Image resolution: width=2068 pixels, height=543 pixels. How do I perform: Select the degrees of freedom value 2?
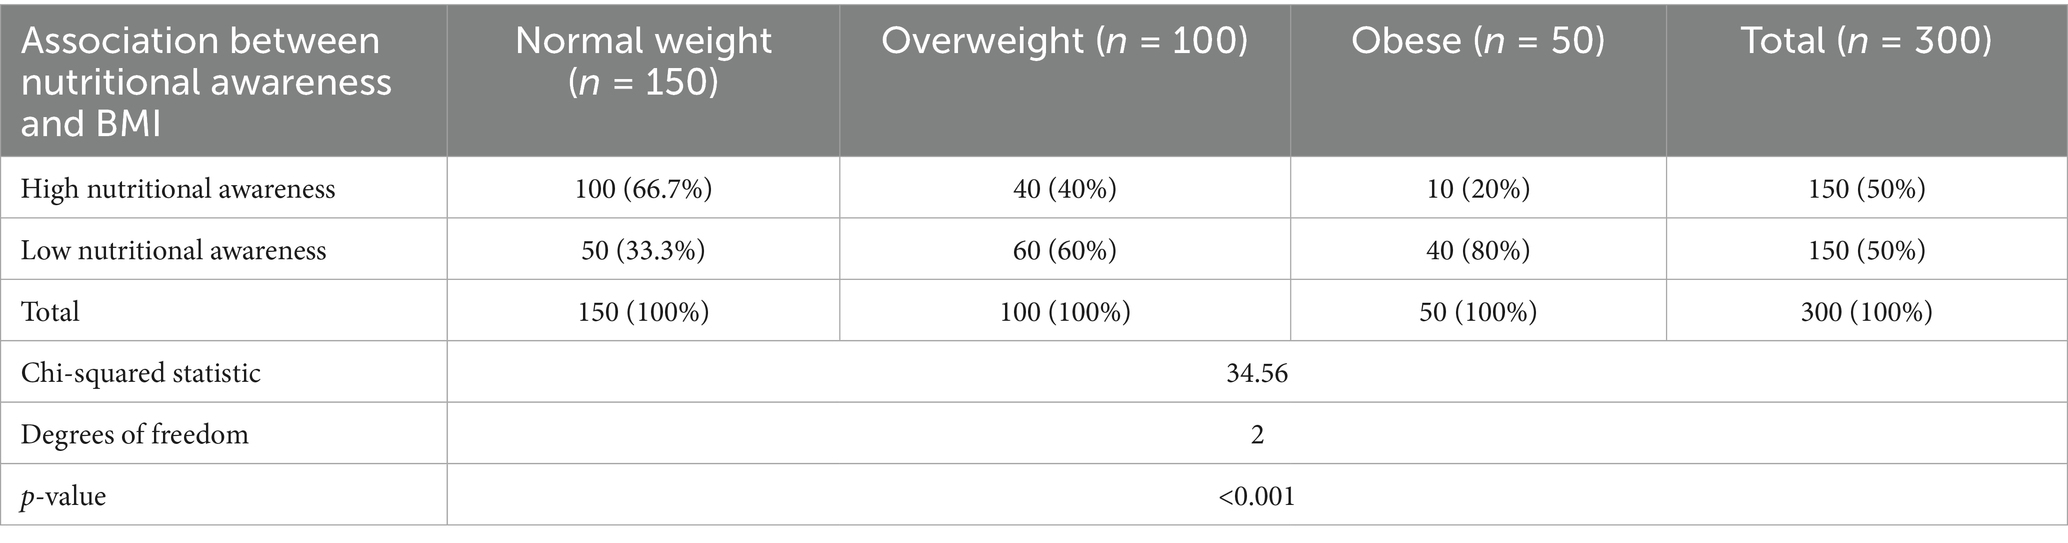pos(1257,435)
